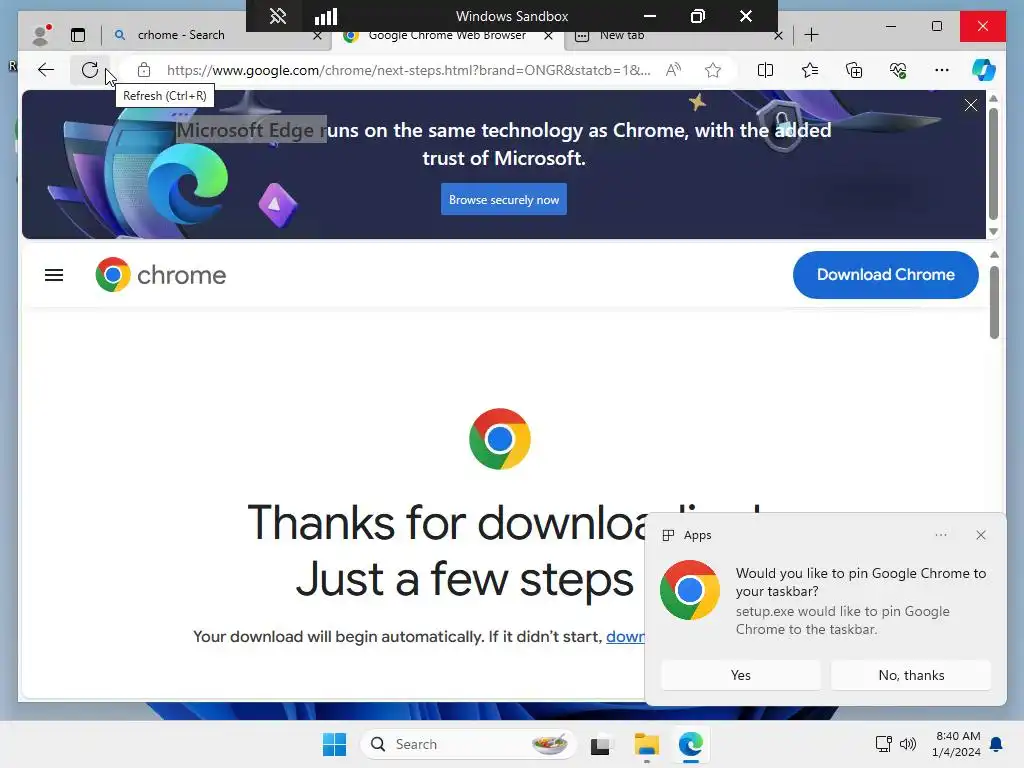
Task: Open the tab actions menu icon
Action: (78, 35)
